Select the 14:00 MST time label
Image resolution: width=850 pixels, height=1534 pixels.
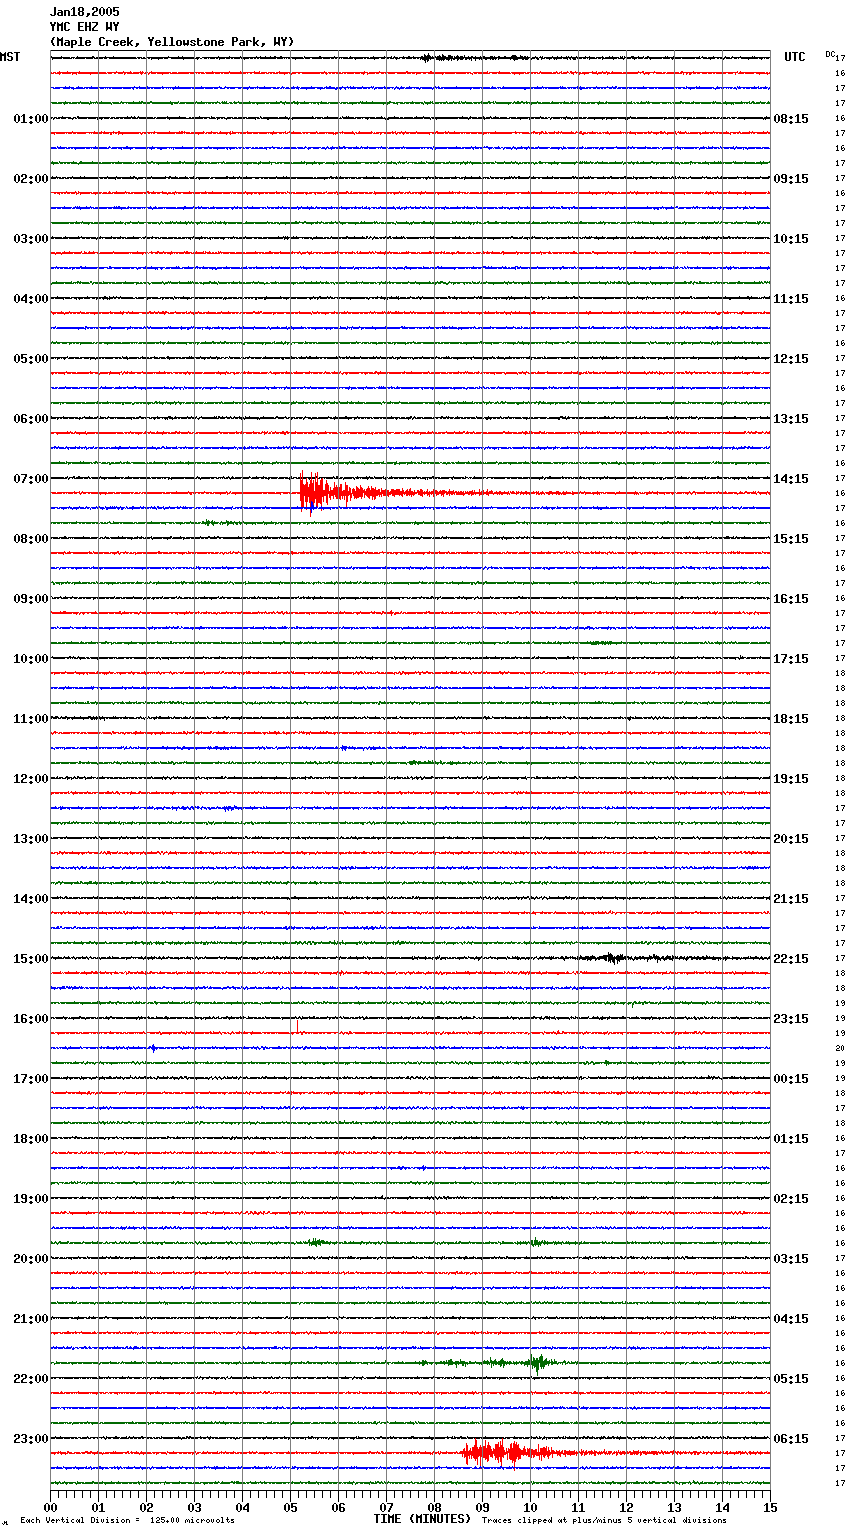pos(31,899)
